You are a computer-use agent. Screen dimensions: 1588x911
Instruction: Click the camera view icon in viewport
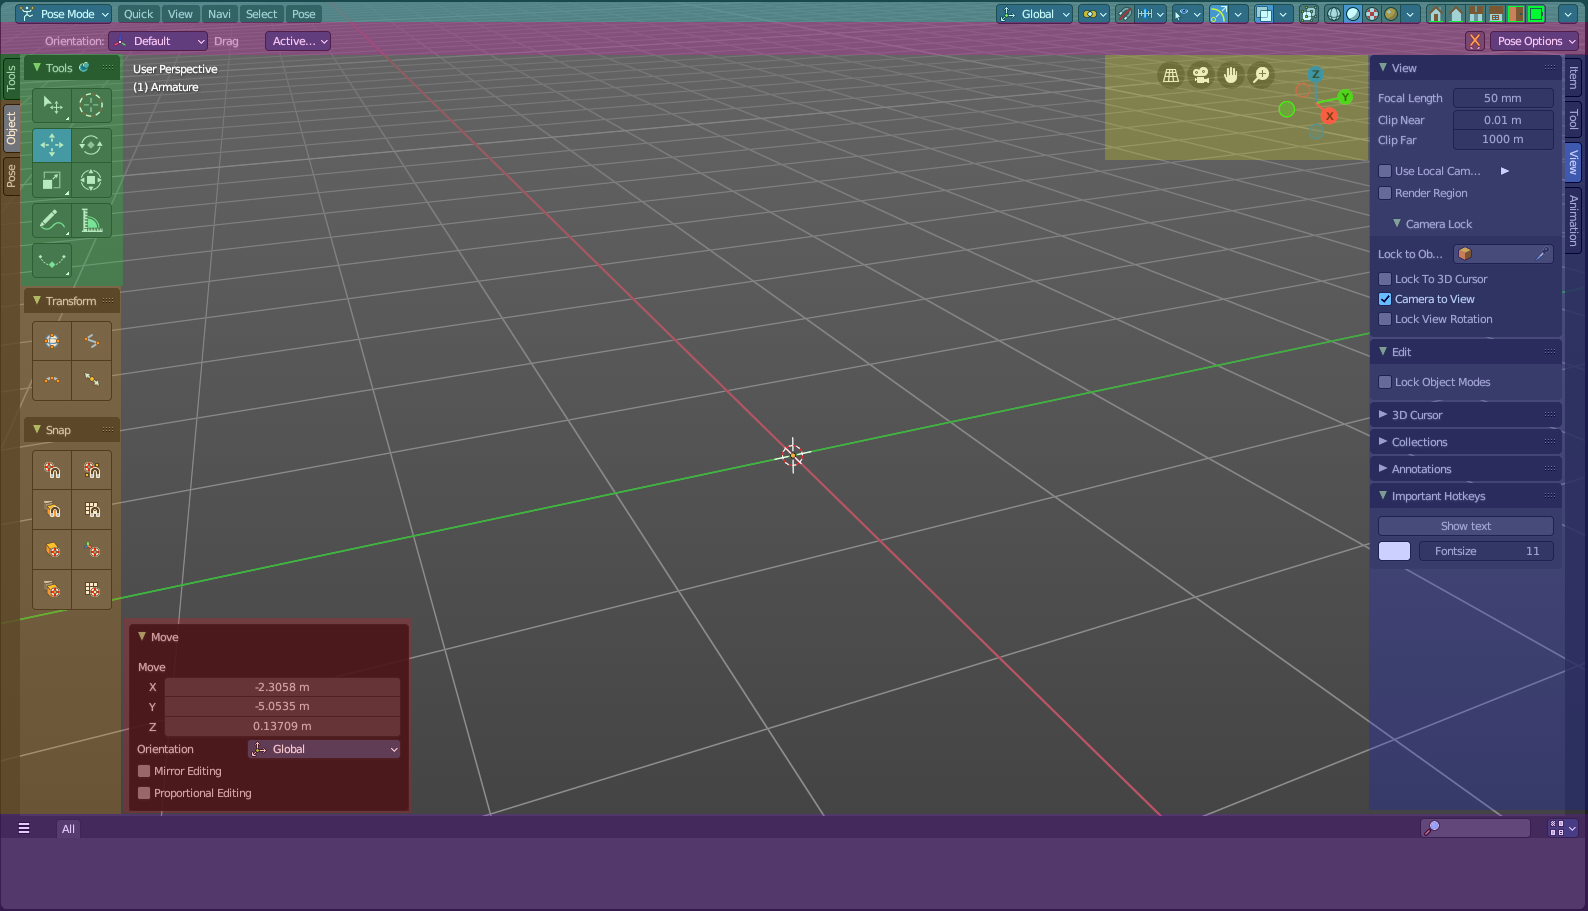(1201, 75)
